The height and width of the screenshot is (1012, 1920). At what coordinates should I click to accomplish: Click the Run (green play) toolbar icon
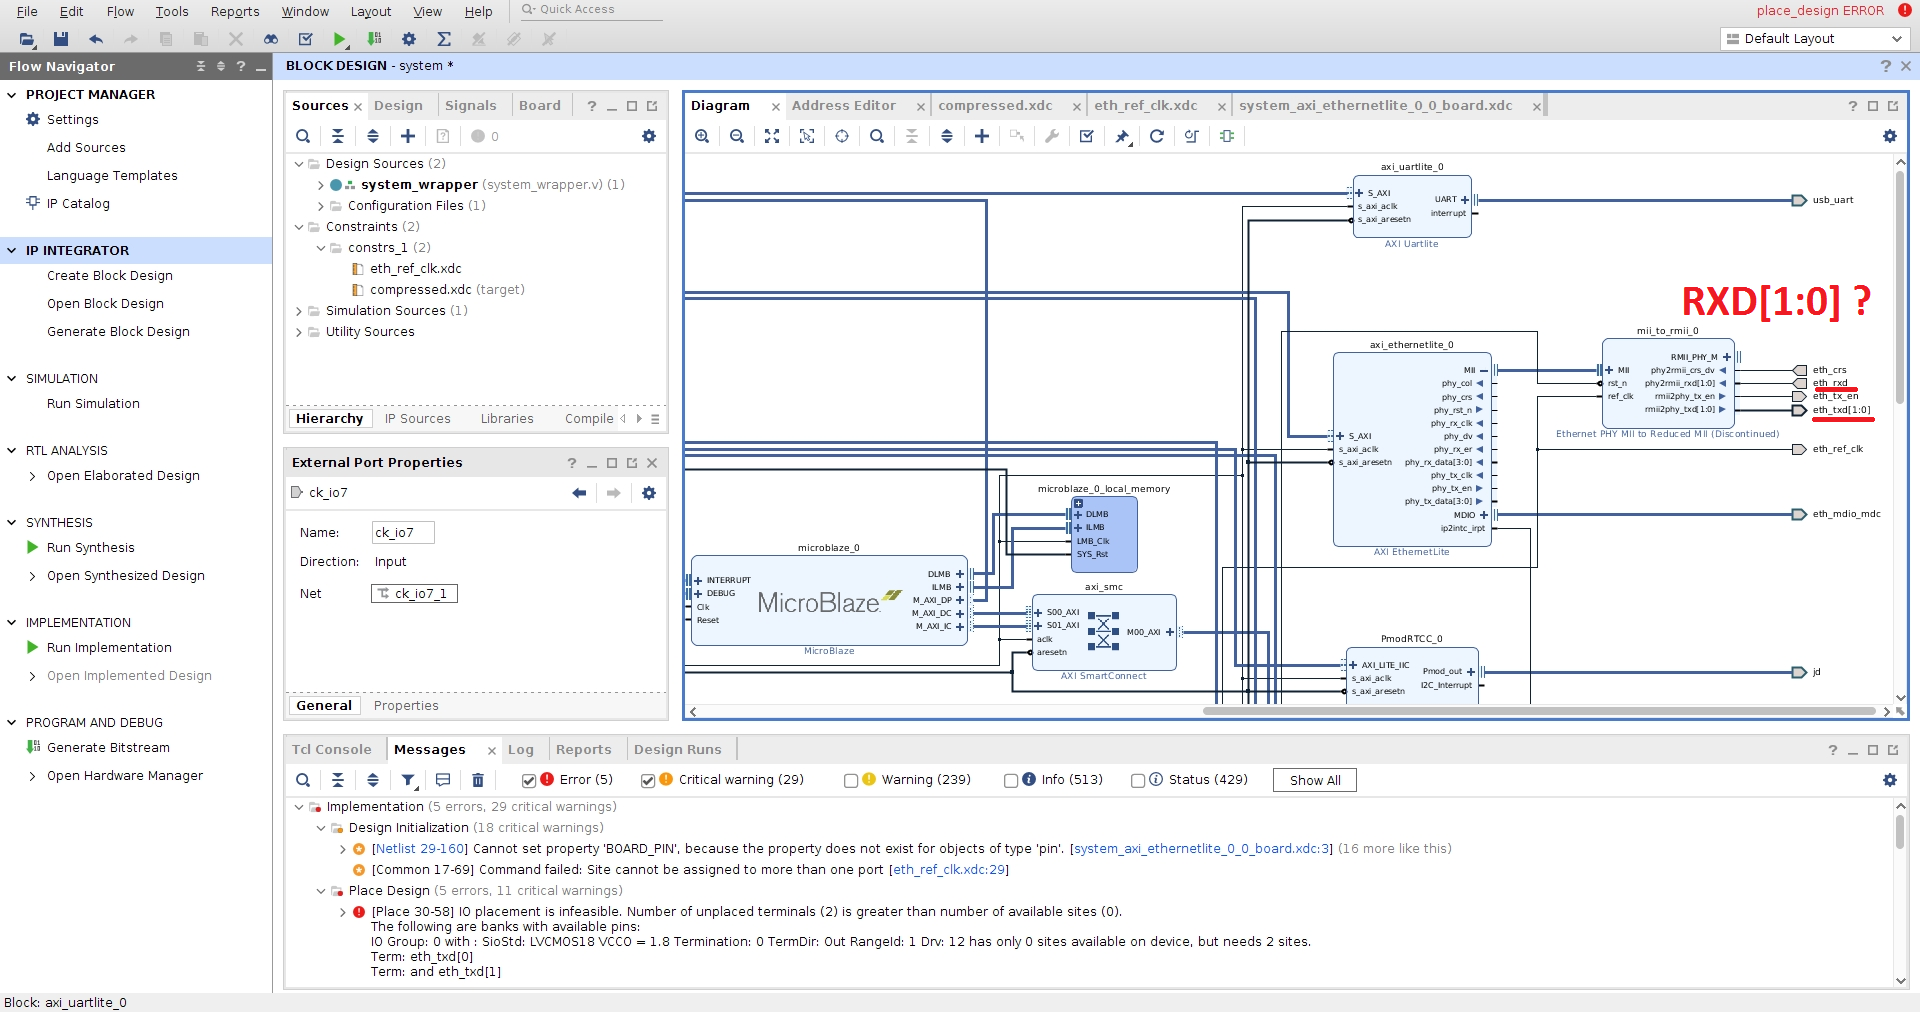(x=340, y=39)
